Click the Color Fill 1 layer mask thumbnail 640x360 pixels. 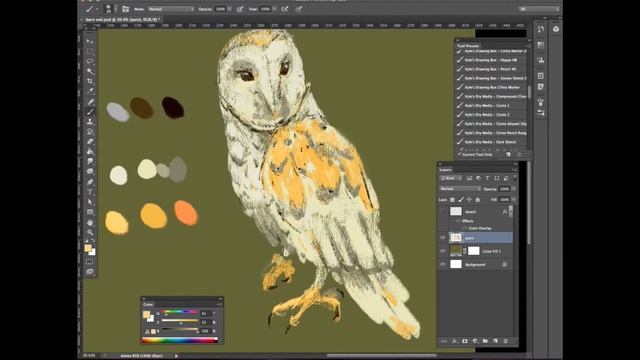click(x=473, y=251)
